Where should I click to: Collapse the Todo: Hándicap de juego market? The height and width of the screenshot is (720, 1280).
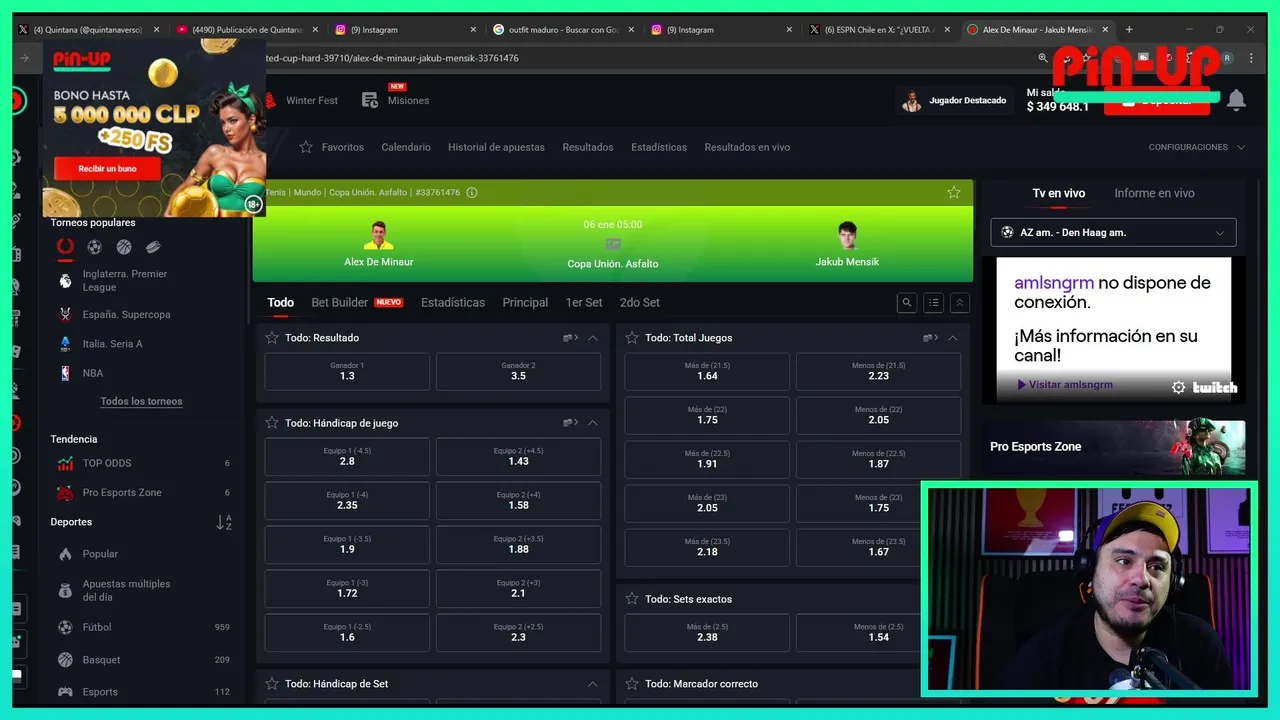pyautogui.click(x=593, y=423)
